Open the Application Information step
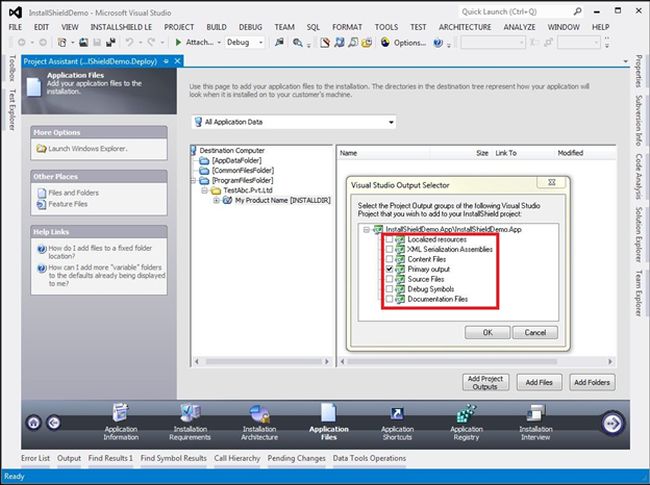Image resolution: width=650 pixels, height=485 pixels. (x=121, y=422)
